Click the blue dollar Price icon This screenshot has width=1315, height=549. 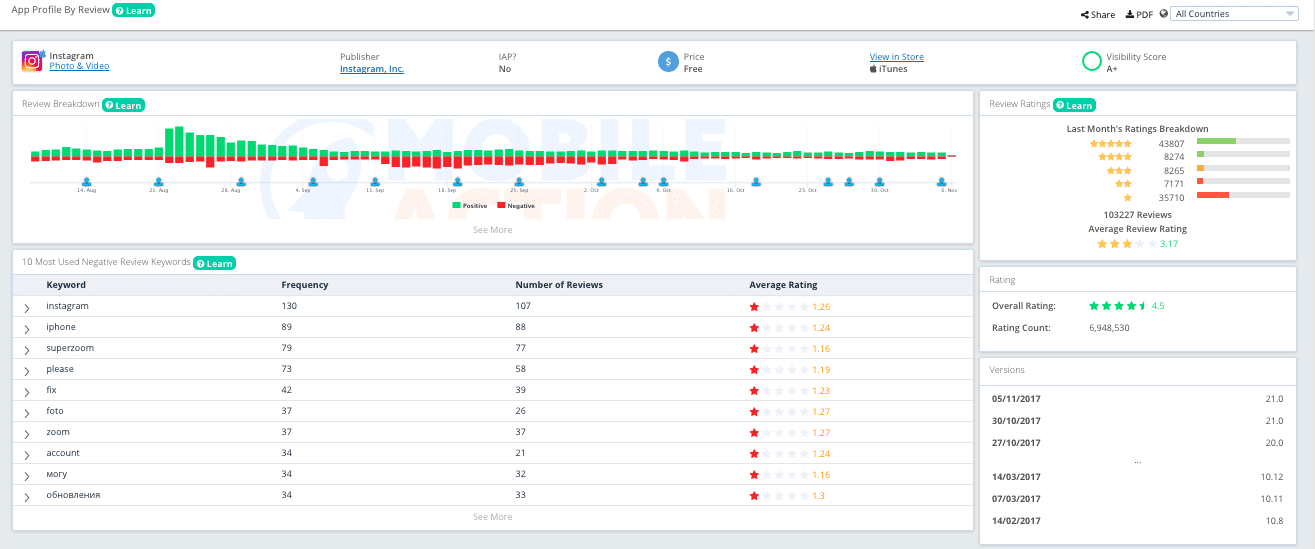pyautogui.click(x=668, y=62)
